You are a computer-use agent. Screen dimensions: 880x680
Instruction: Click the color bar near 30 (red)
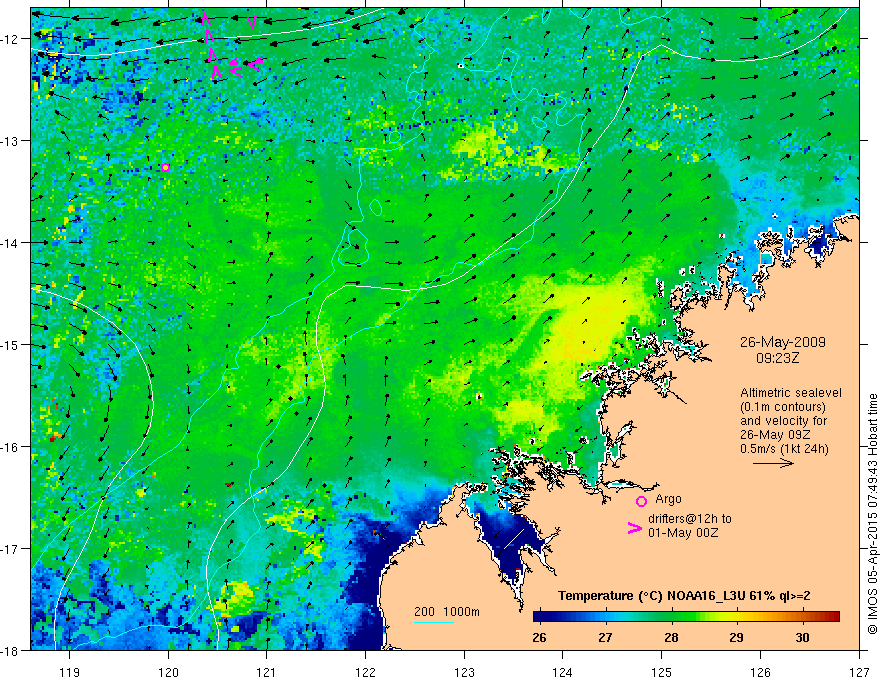click(803, 617)
